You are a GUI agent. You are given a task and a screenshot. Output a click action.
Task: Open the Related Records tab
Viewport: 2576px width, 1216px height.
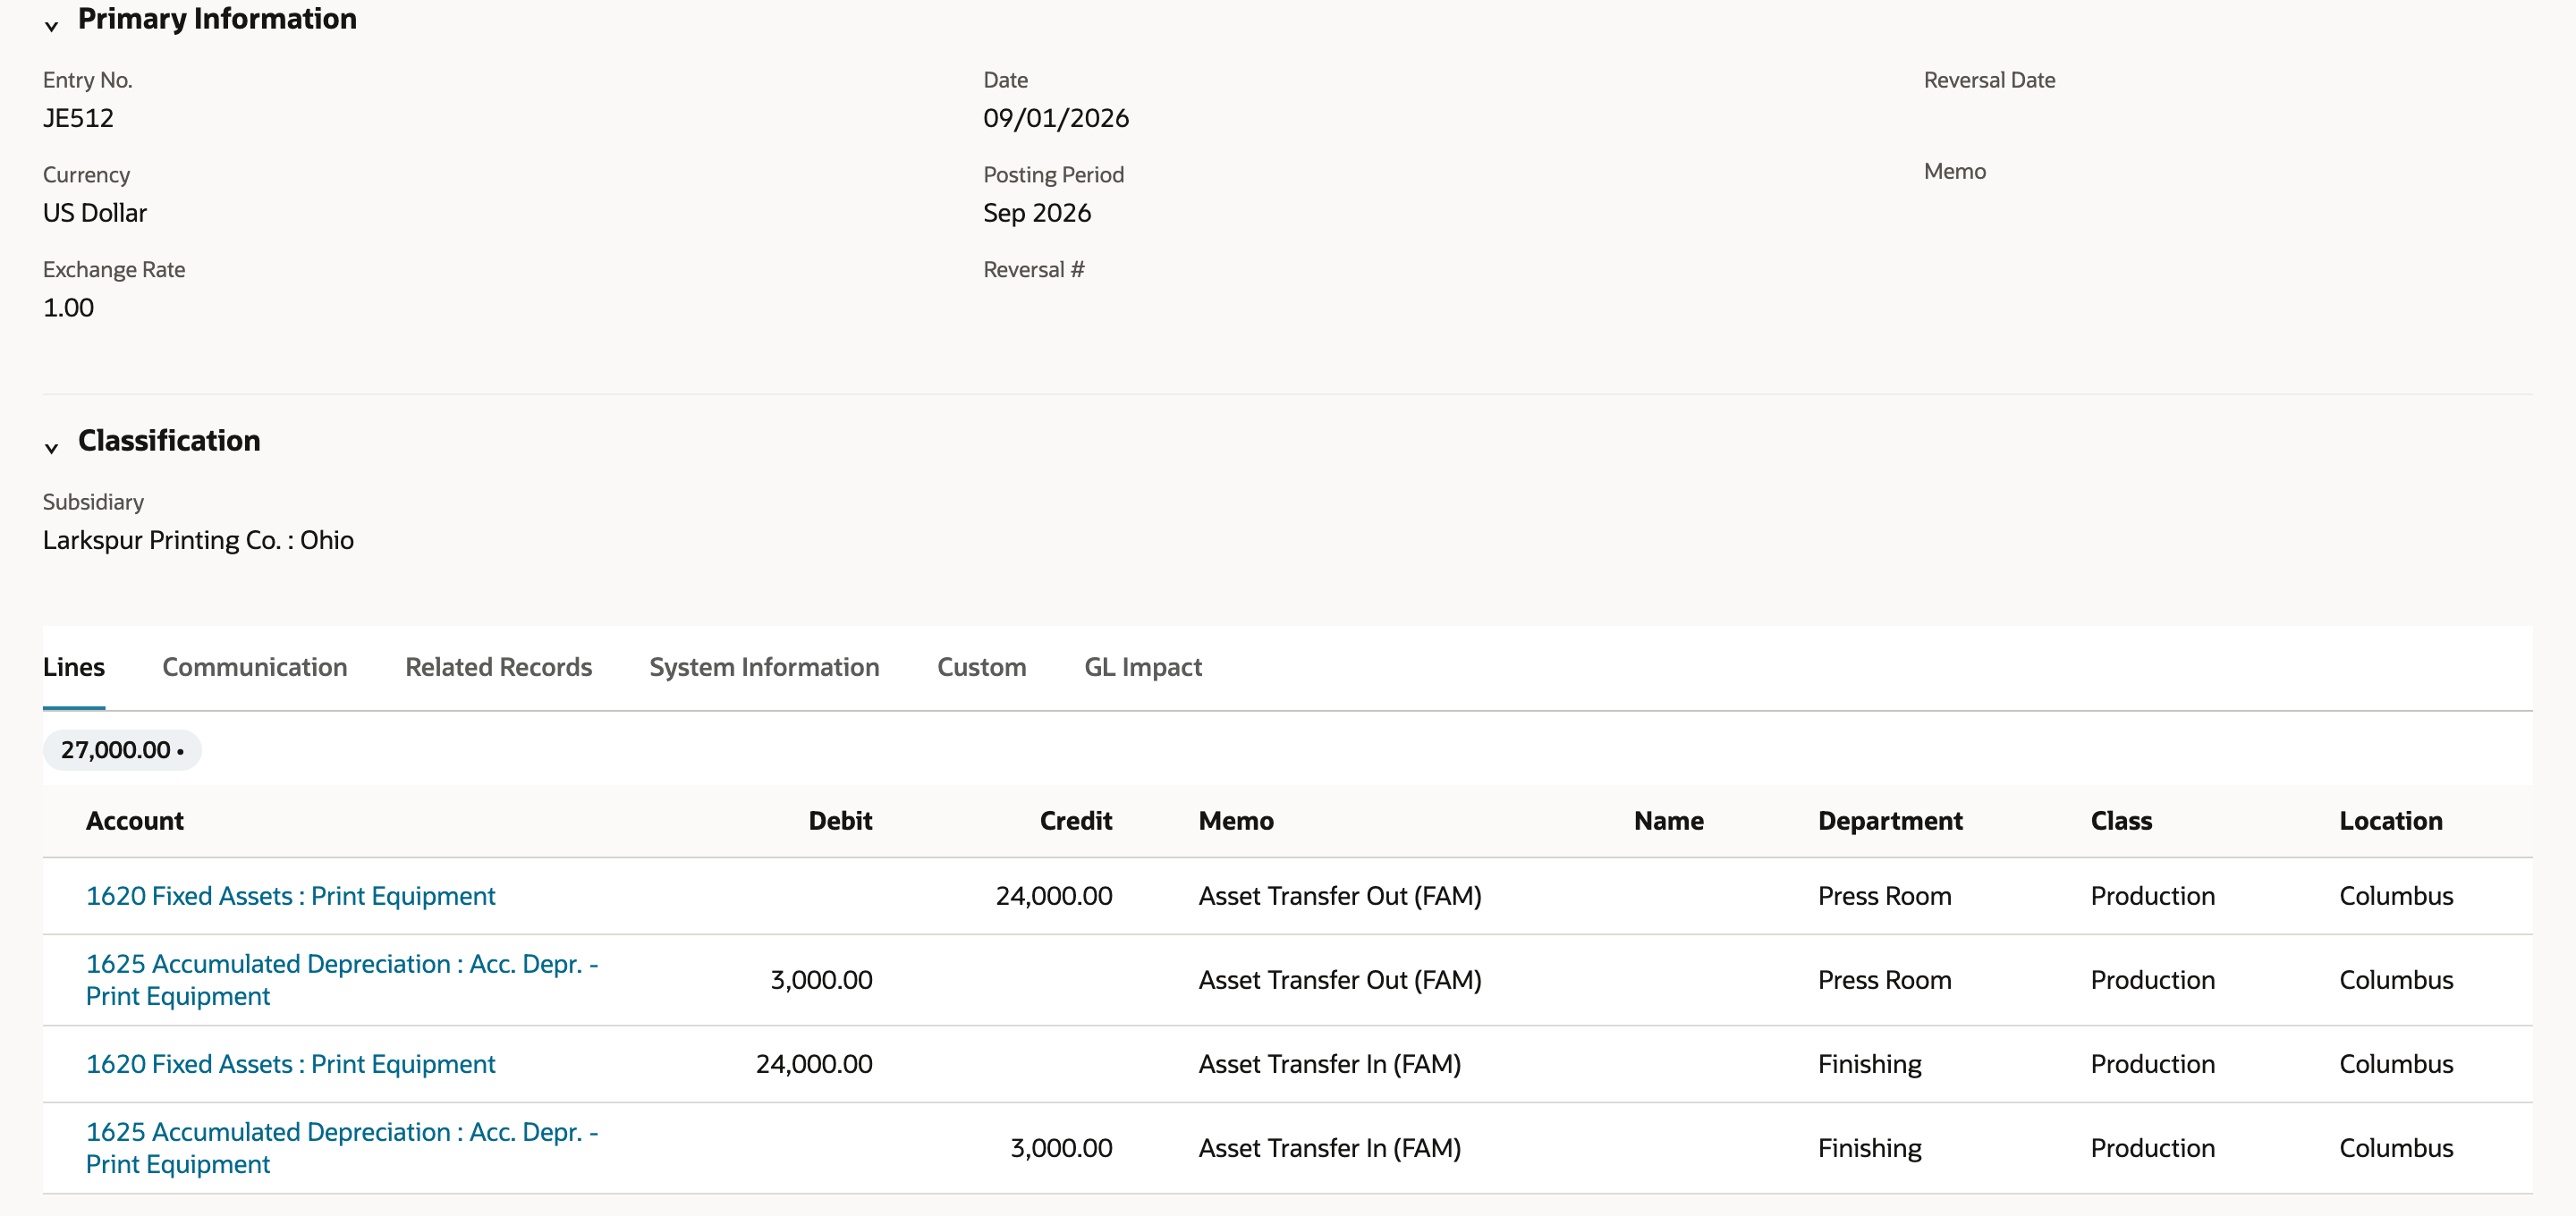click(x=498, y=667)
